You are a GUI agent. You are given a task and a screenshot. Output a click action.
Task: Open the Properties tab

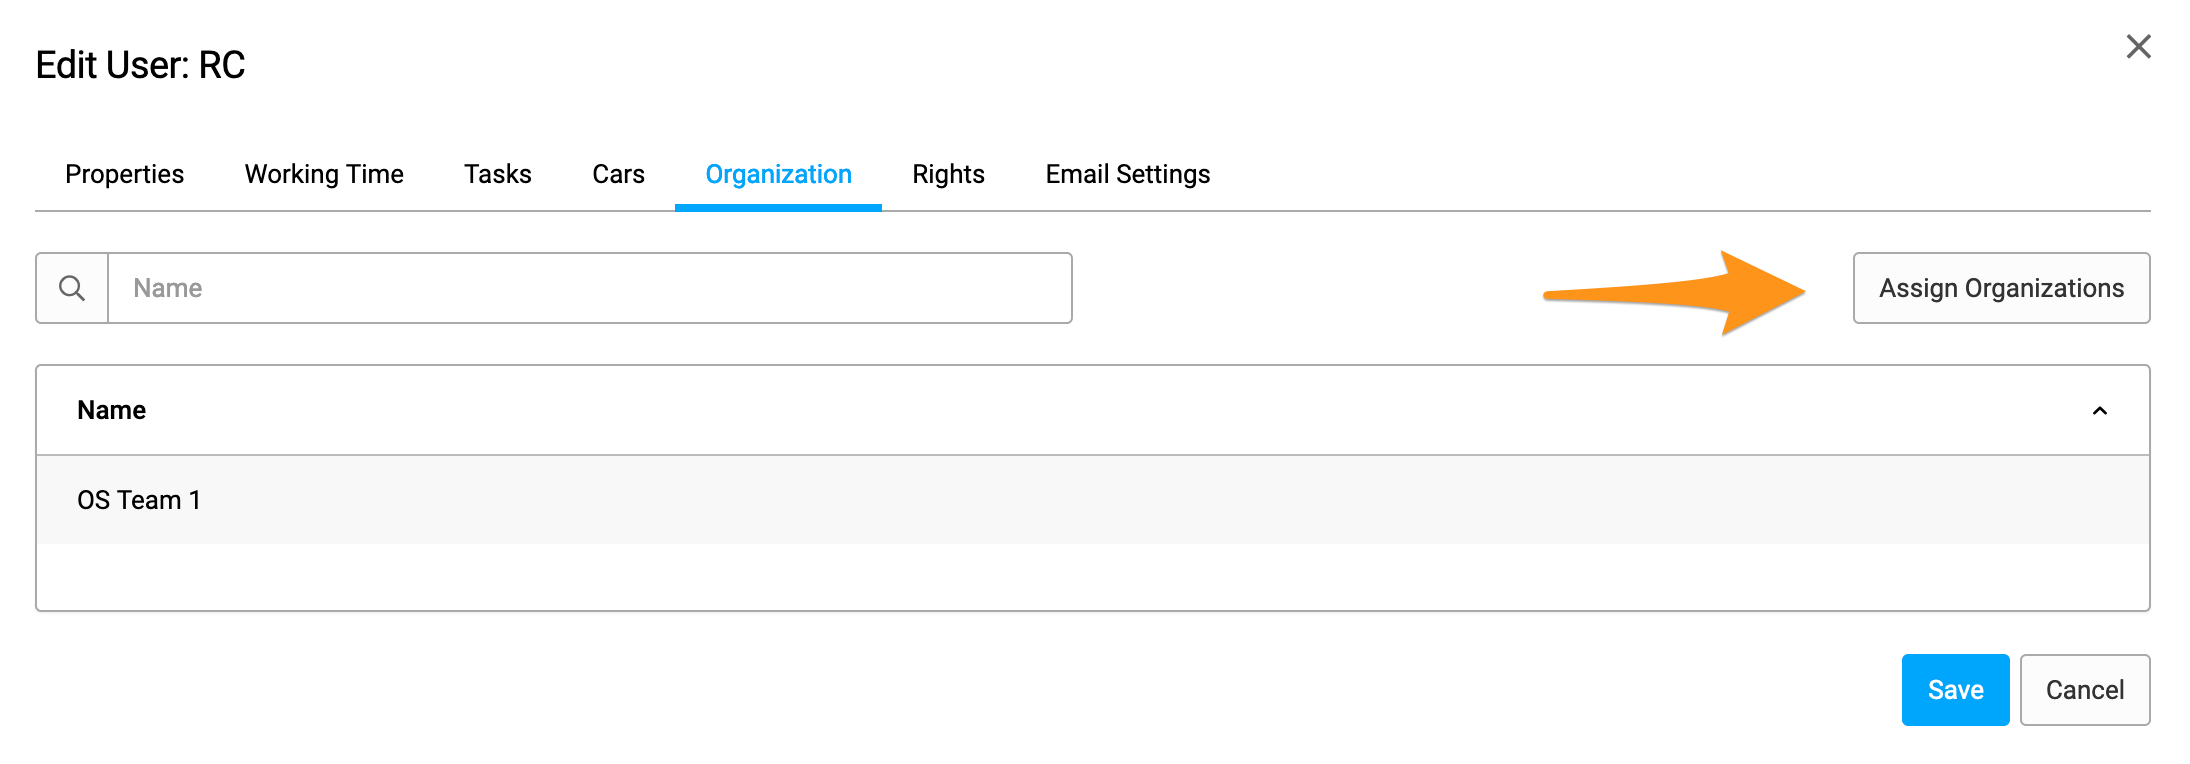[125, 174]
